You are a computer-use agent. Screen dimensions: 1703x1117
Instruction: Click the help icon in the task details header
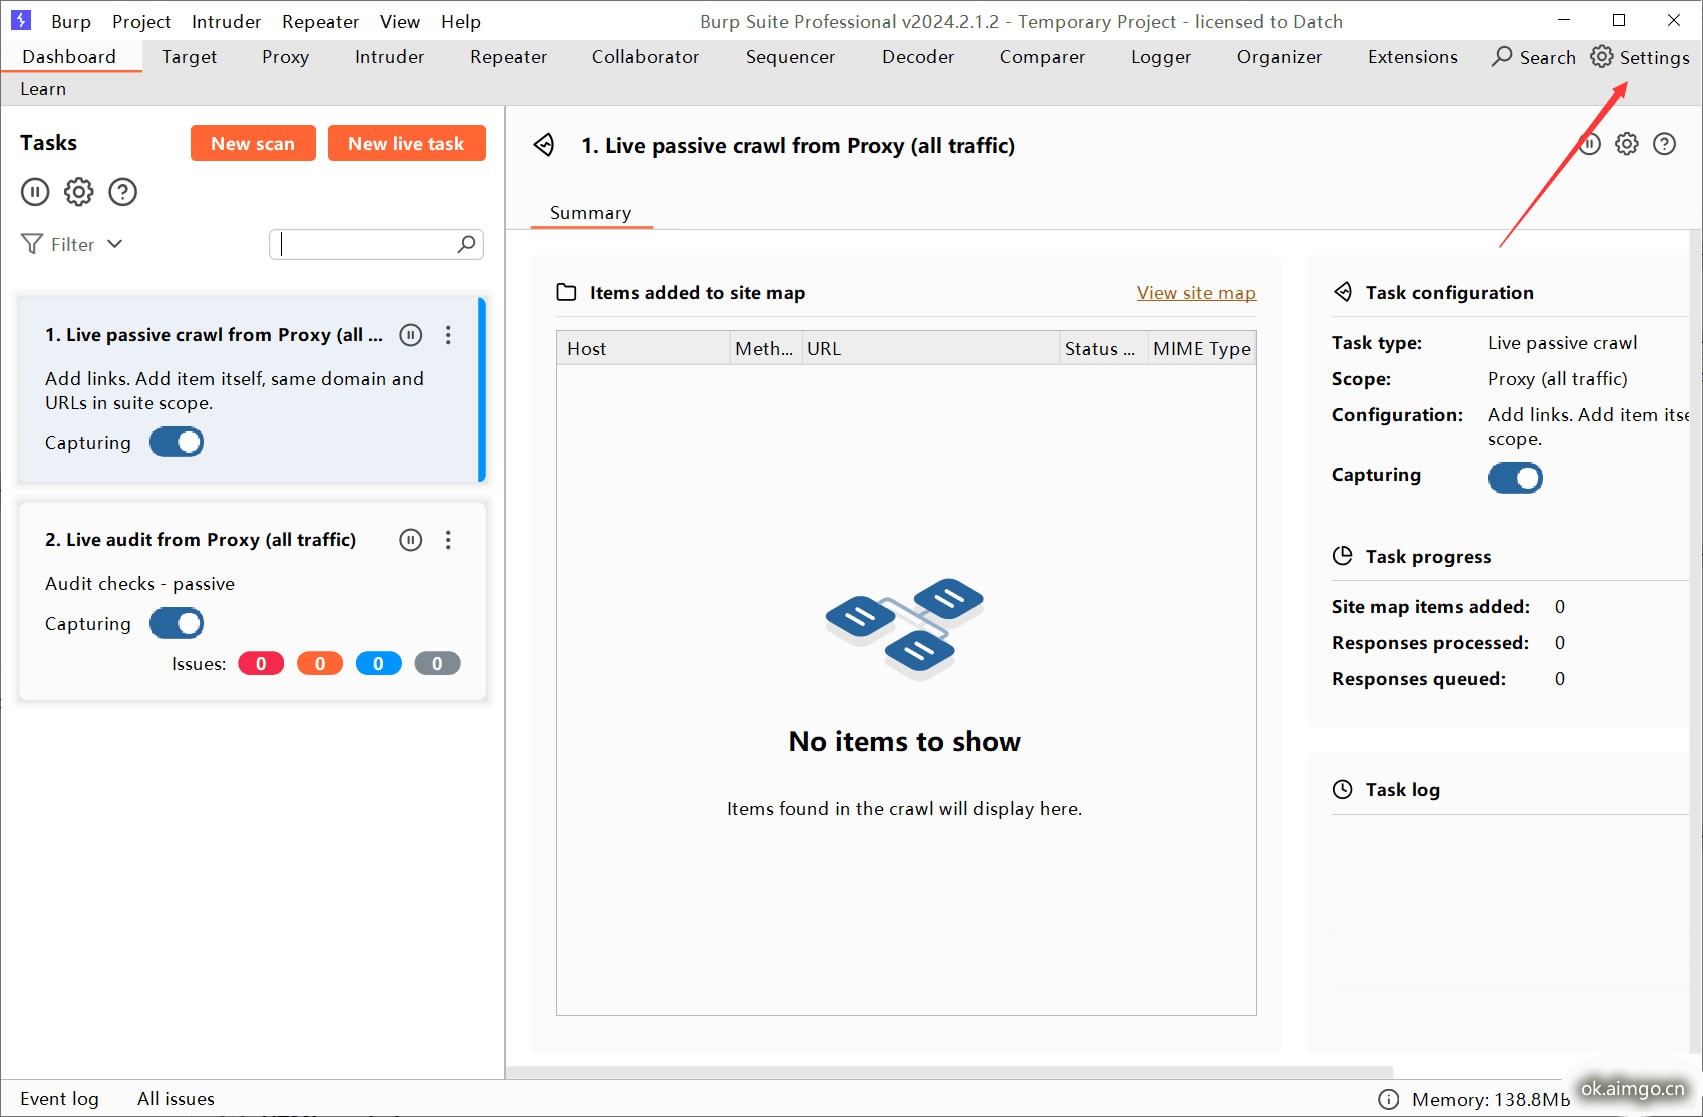click(1664, 144)
